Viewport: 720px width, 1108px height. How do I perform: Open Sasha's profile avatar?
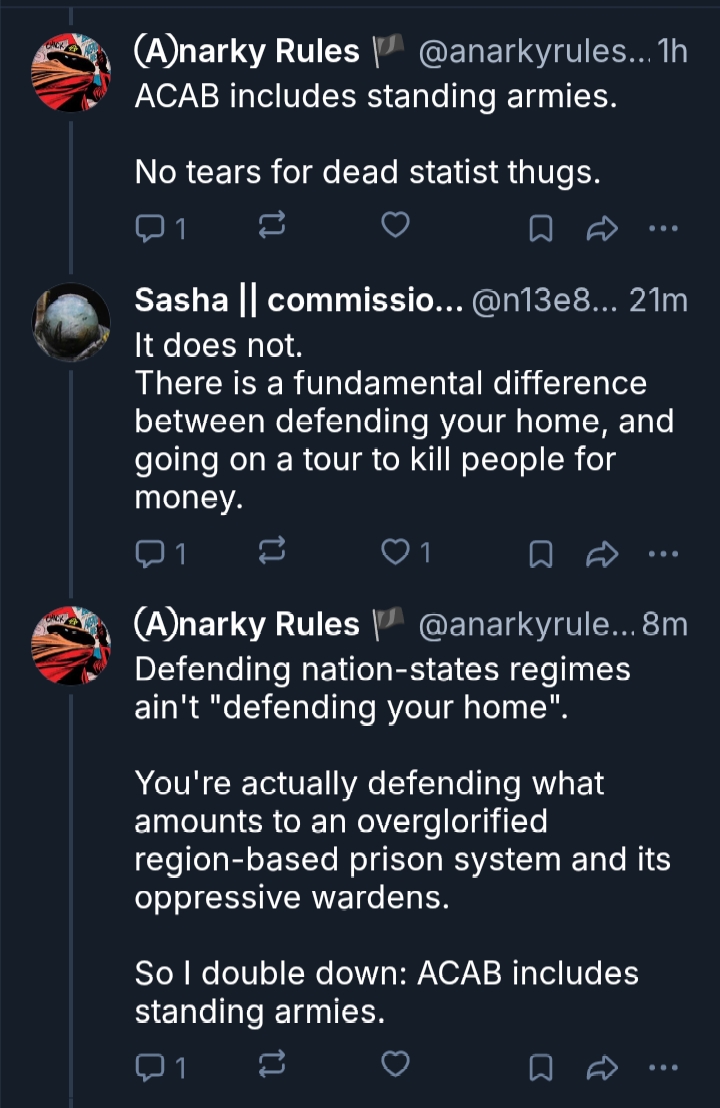pyautogui.click(x=71, y=321)
